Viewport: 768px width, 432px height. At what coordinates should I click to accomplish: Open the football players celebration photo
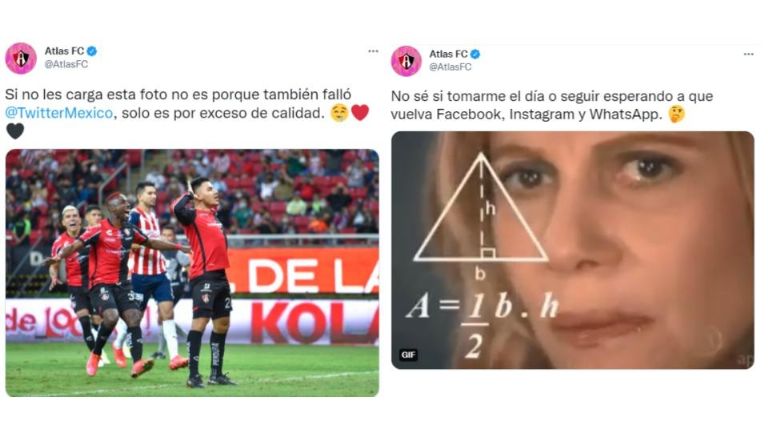tap(192, 273)
